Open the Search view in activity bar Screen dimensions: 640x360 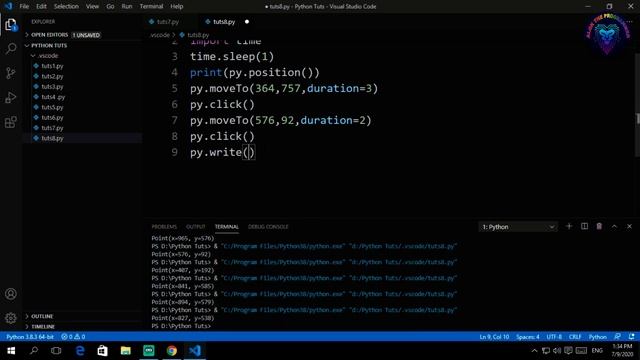tap(11, 49)
